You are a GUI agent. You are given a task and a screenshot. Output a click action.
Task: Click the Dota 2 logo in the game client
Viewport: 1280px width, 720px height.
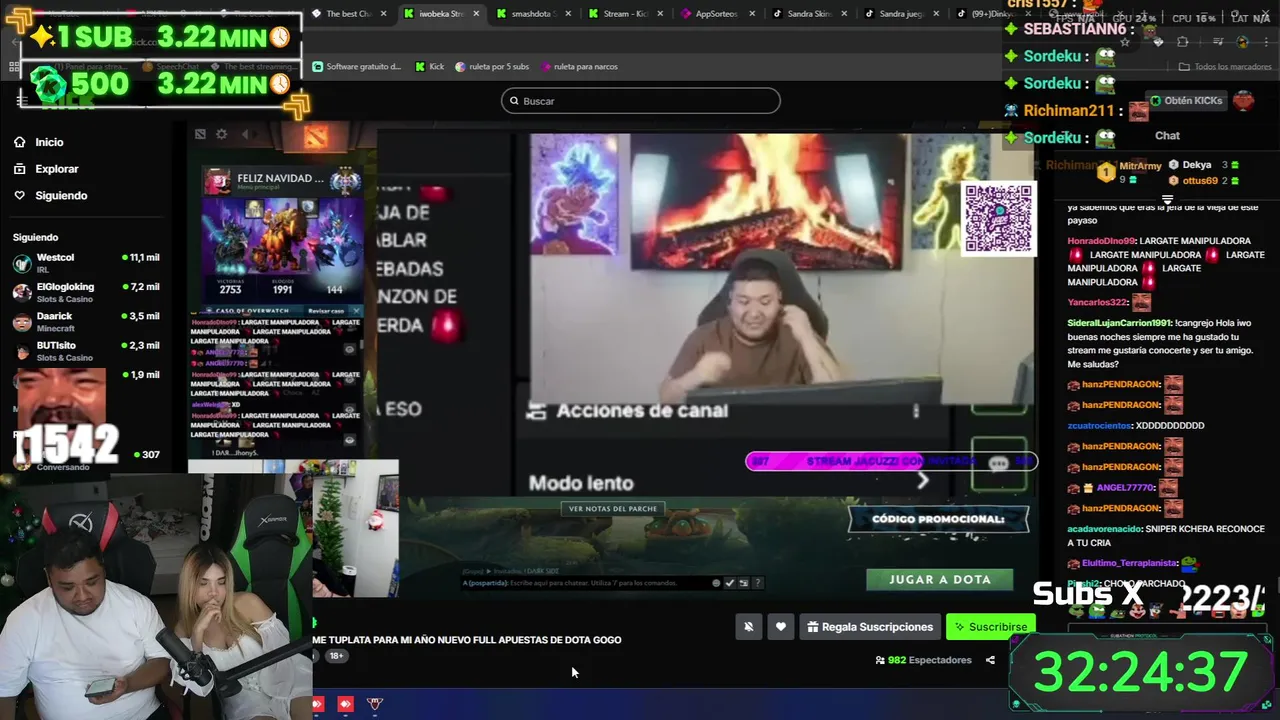pyautogui.click(x=316, y=138)
